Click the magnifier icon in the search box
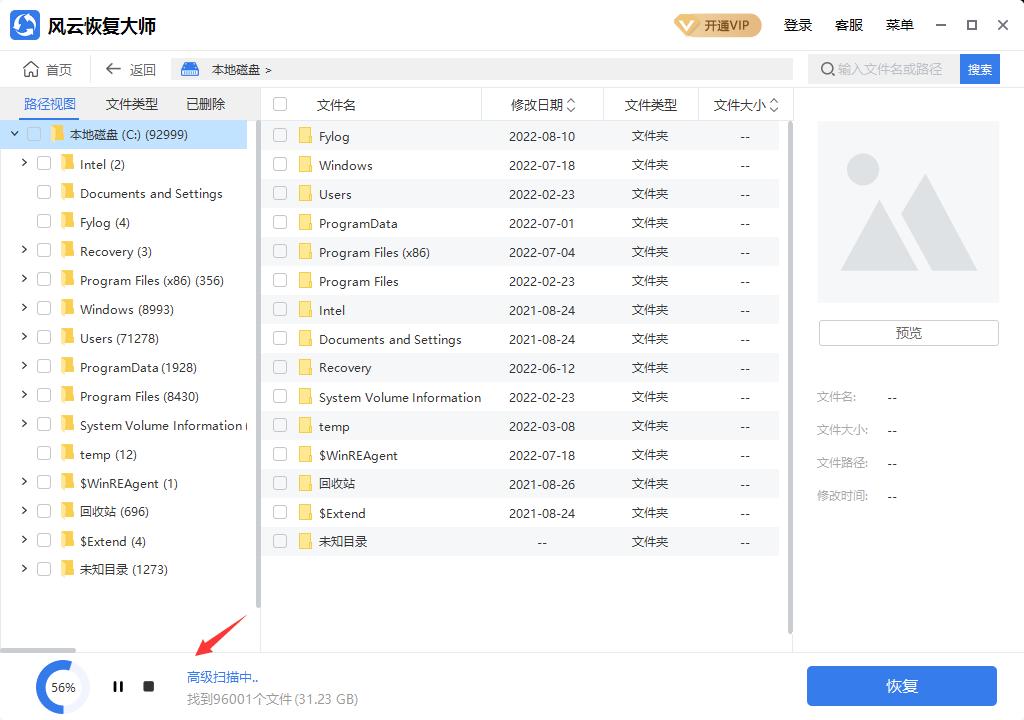The width and height of the screenshot is (1024, 720). click(x=826, y=69)
